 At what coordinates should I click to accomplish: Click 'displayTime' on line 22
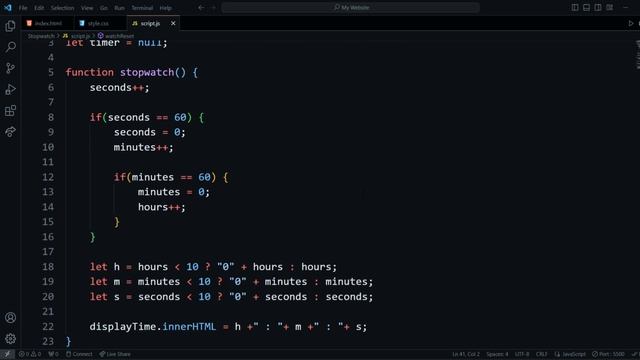click(123, 327)
